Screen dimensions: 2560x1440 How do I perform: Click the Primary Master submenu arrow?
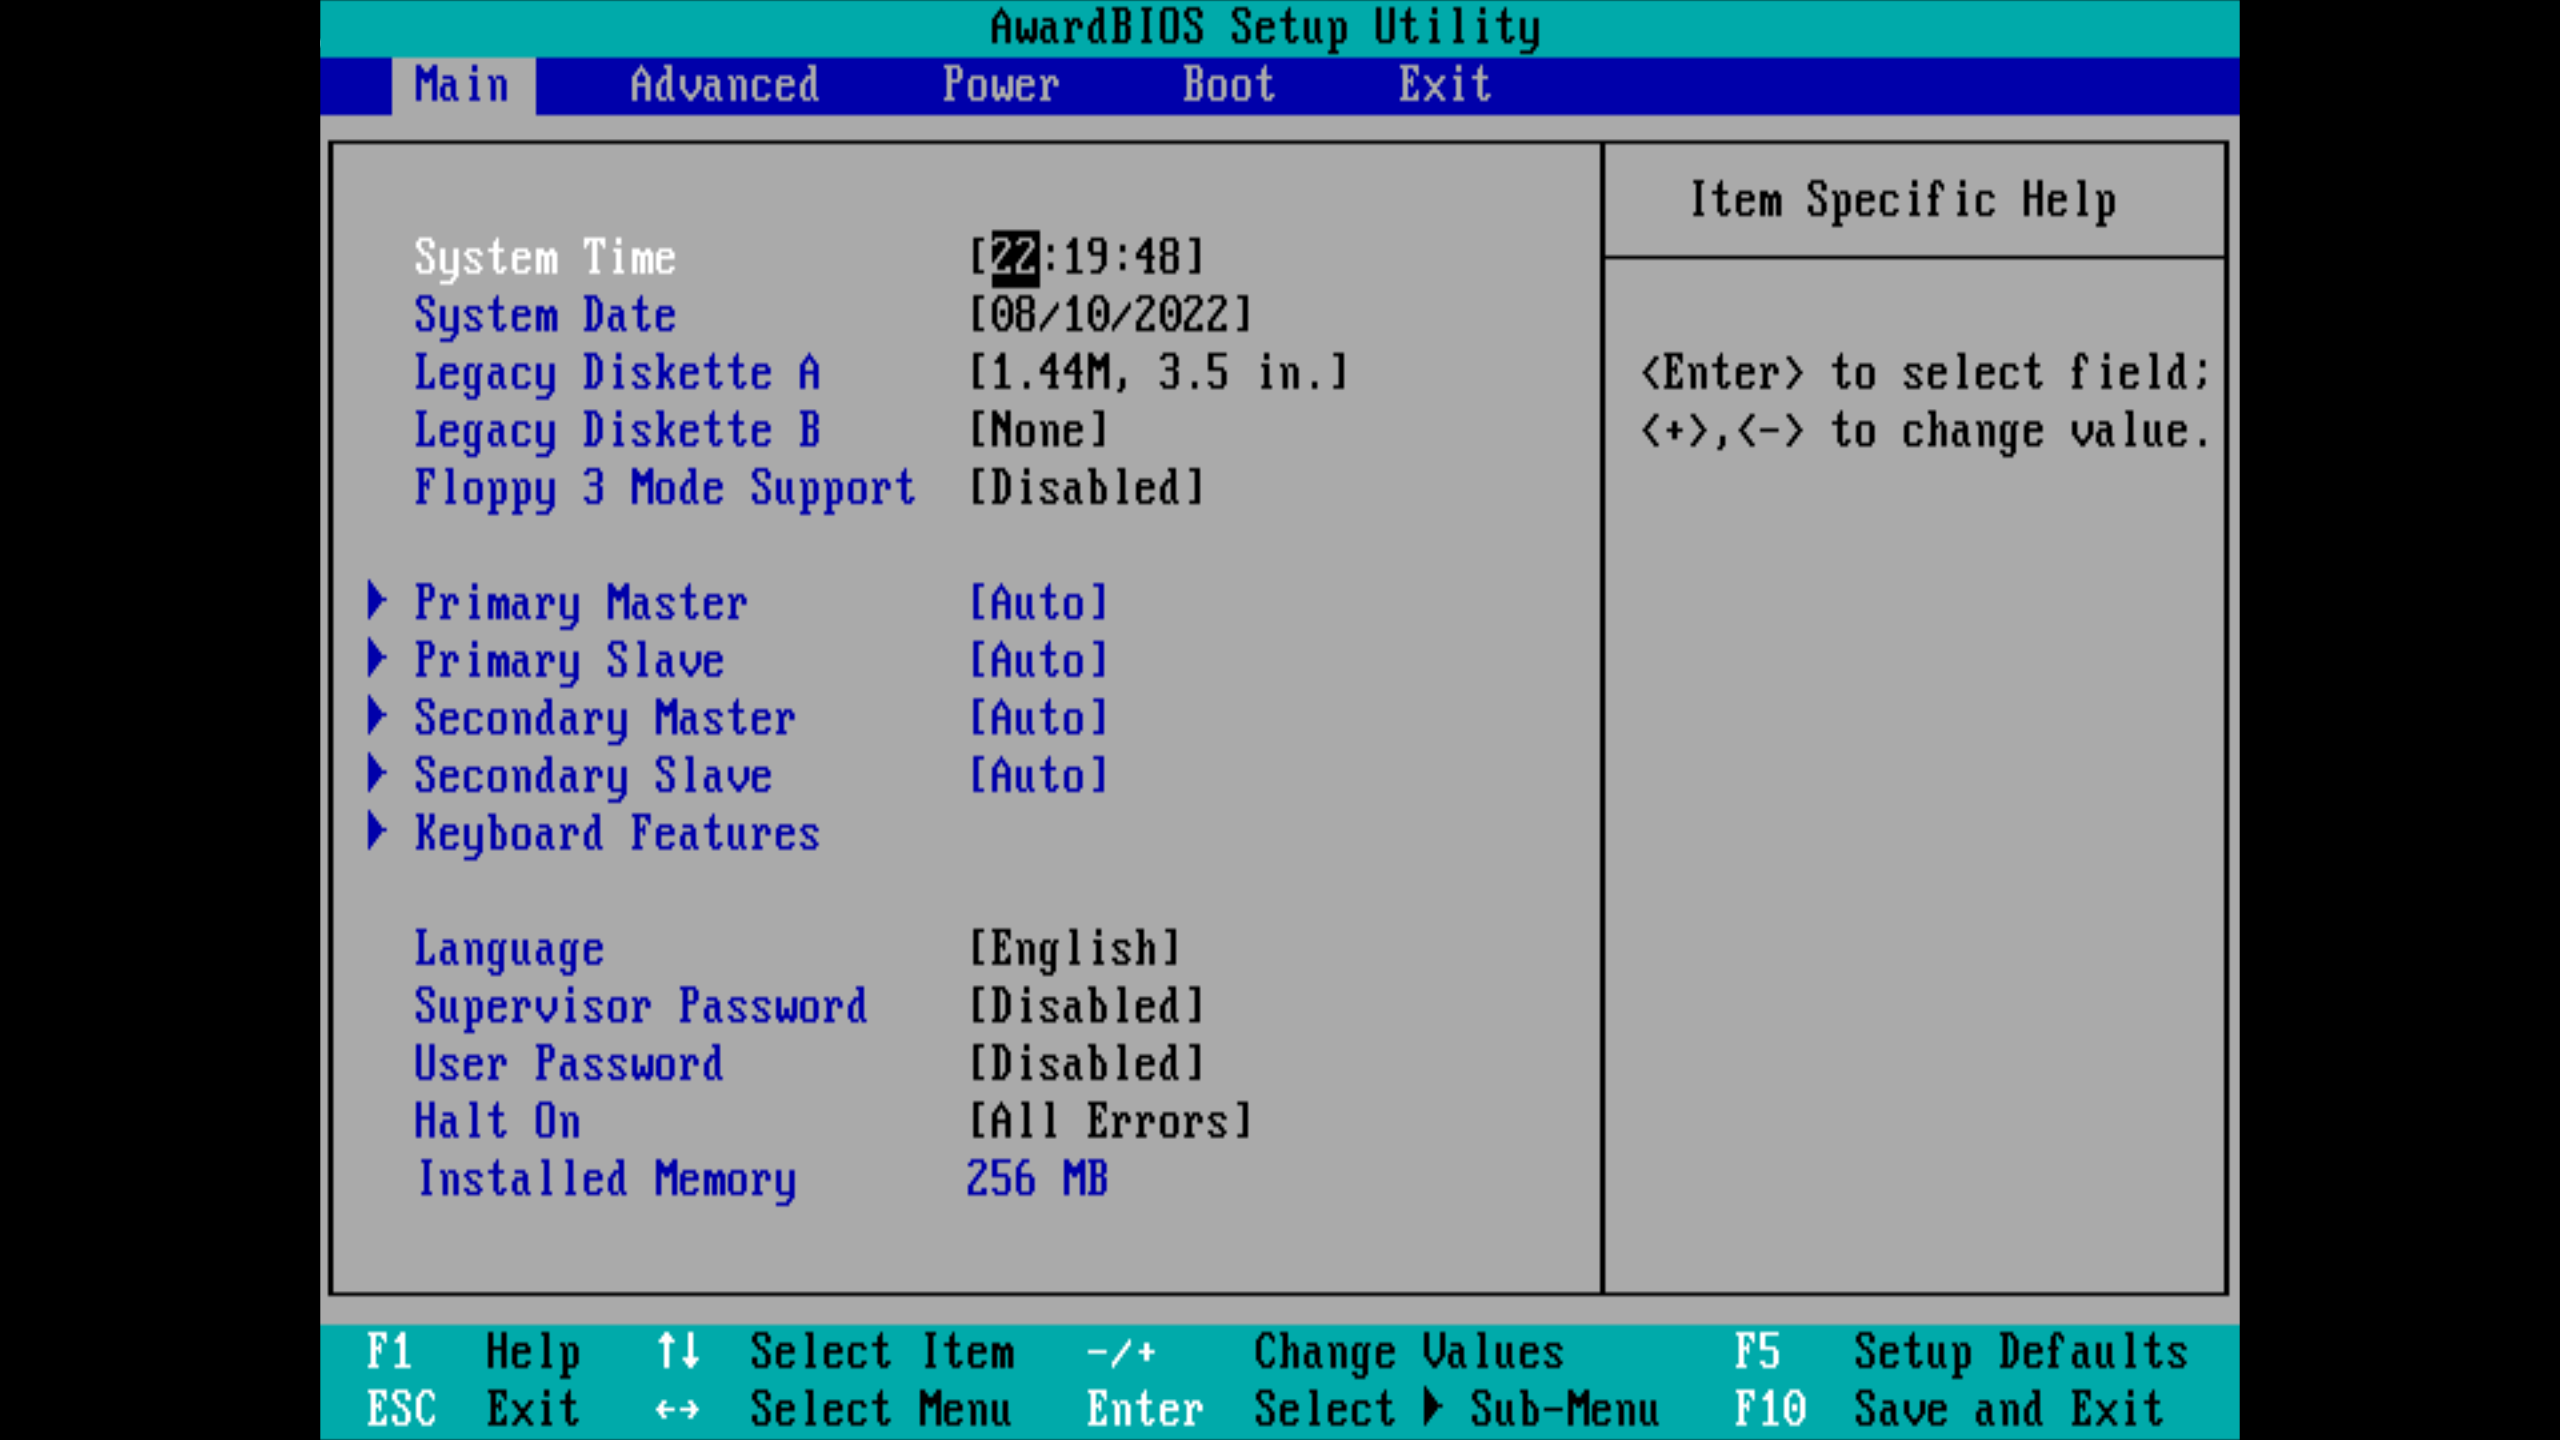(377, 601)
